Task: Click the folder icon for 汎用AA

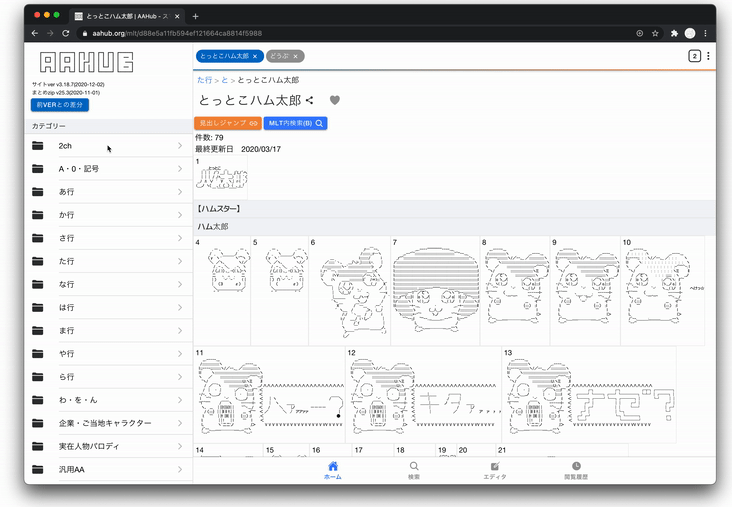Action: 38,469
